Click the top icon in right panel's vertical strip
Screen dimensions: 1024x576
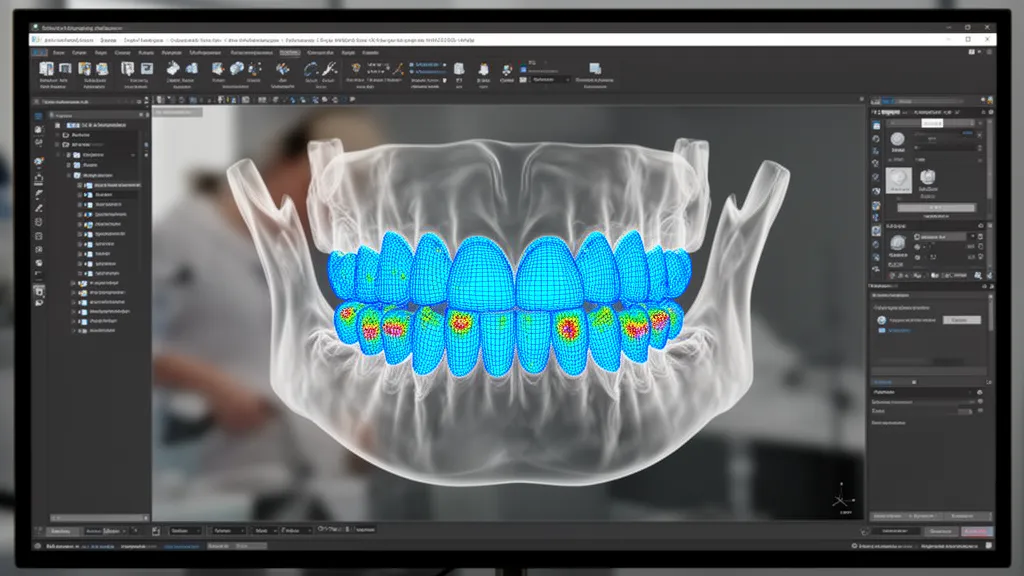click(877, 125)
